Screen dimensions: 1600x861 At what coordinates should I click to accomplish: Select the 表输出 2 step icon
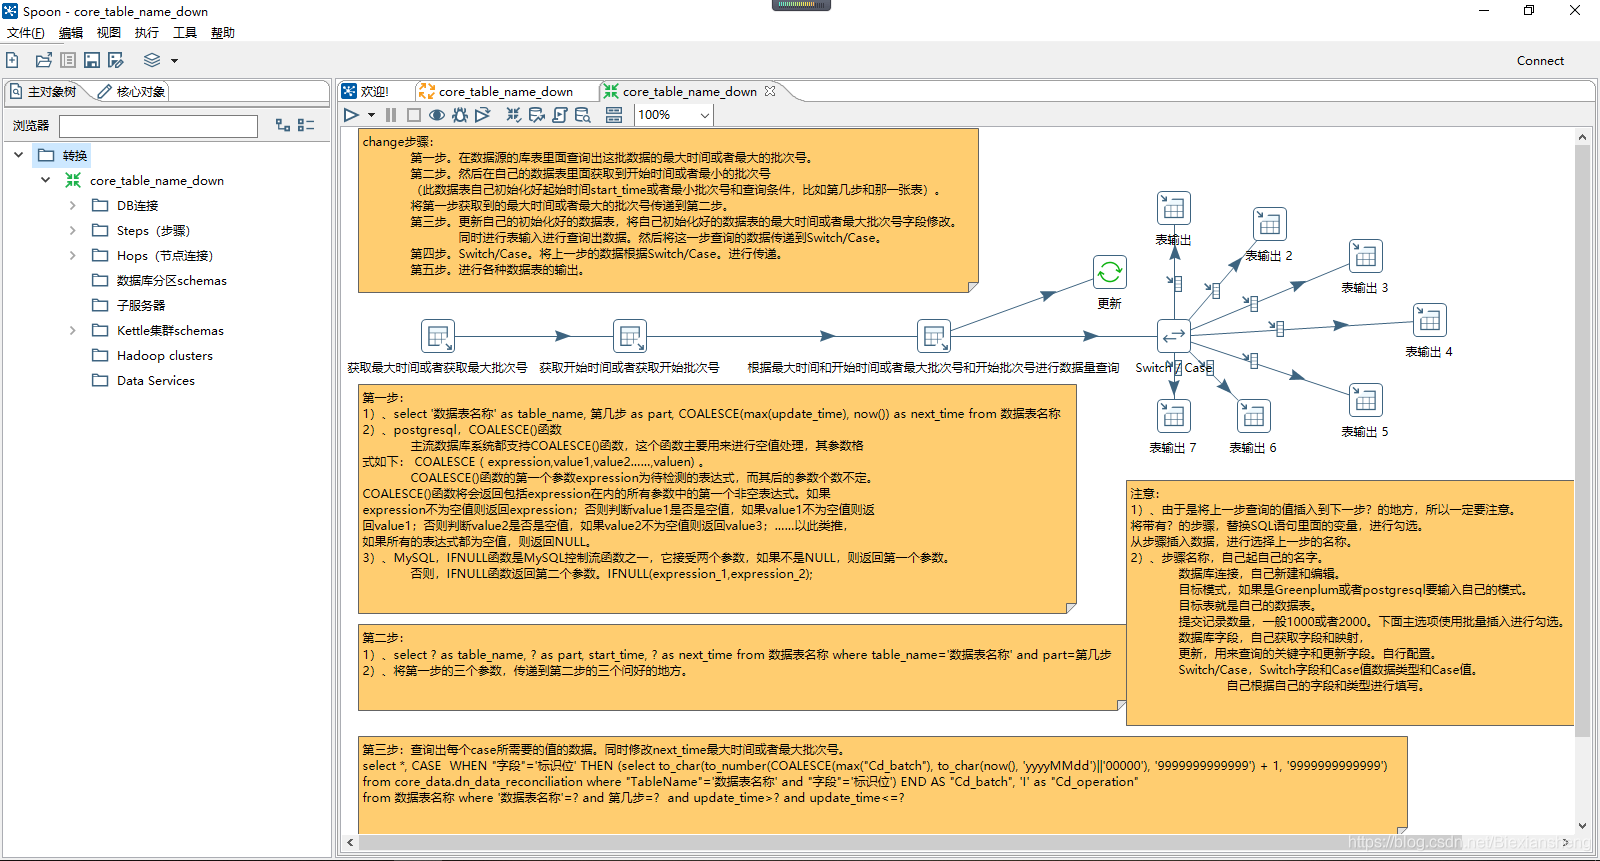[x=1270, y=224]
